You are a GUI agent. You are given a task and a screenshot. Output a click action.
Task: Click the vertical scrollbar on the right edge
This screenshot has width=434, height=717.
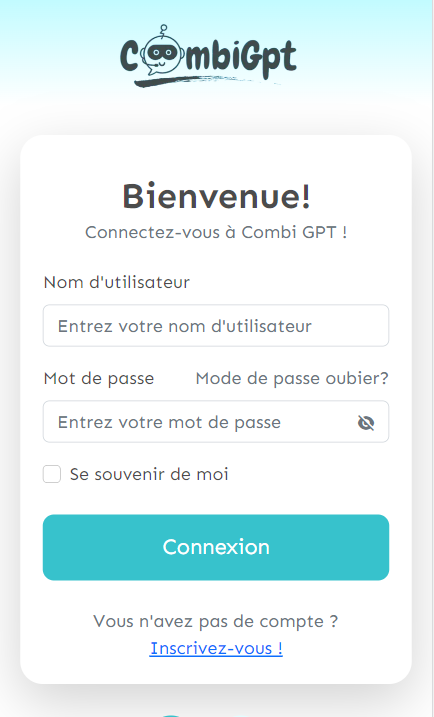click(431, 358)
